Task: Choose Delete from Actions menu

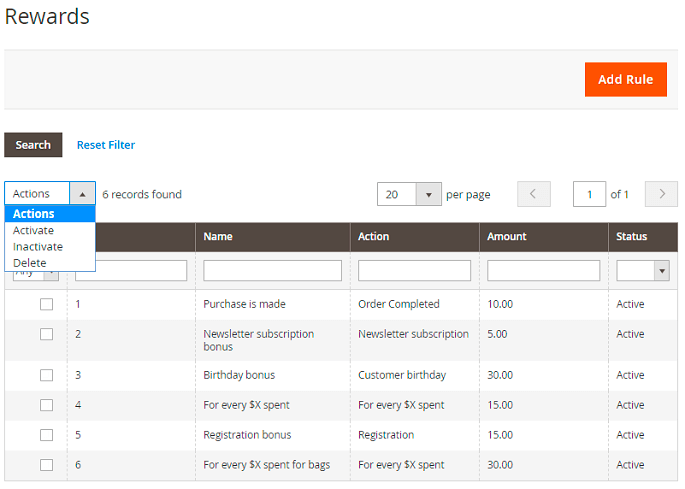Action: click(x=30, y=263)
